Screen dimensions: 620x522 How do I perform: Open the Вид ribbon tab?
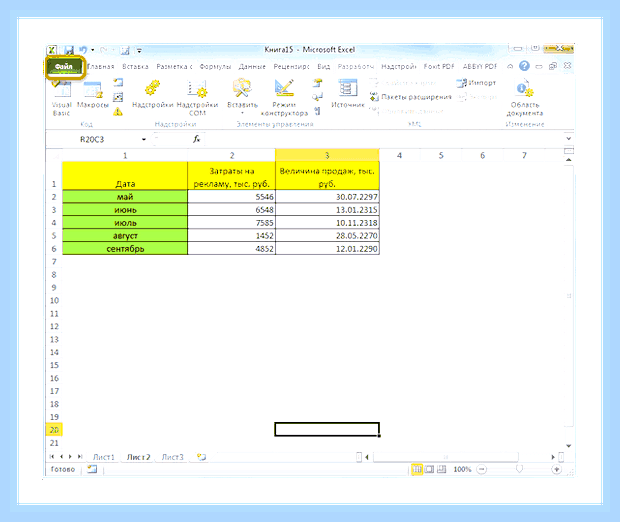(x=323, y=66)
